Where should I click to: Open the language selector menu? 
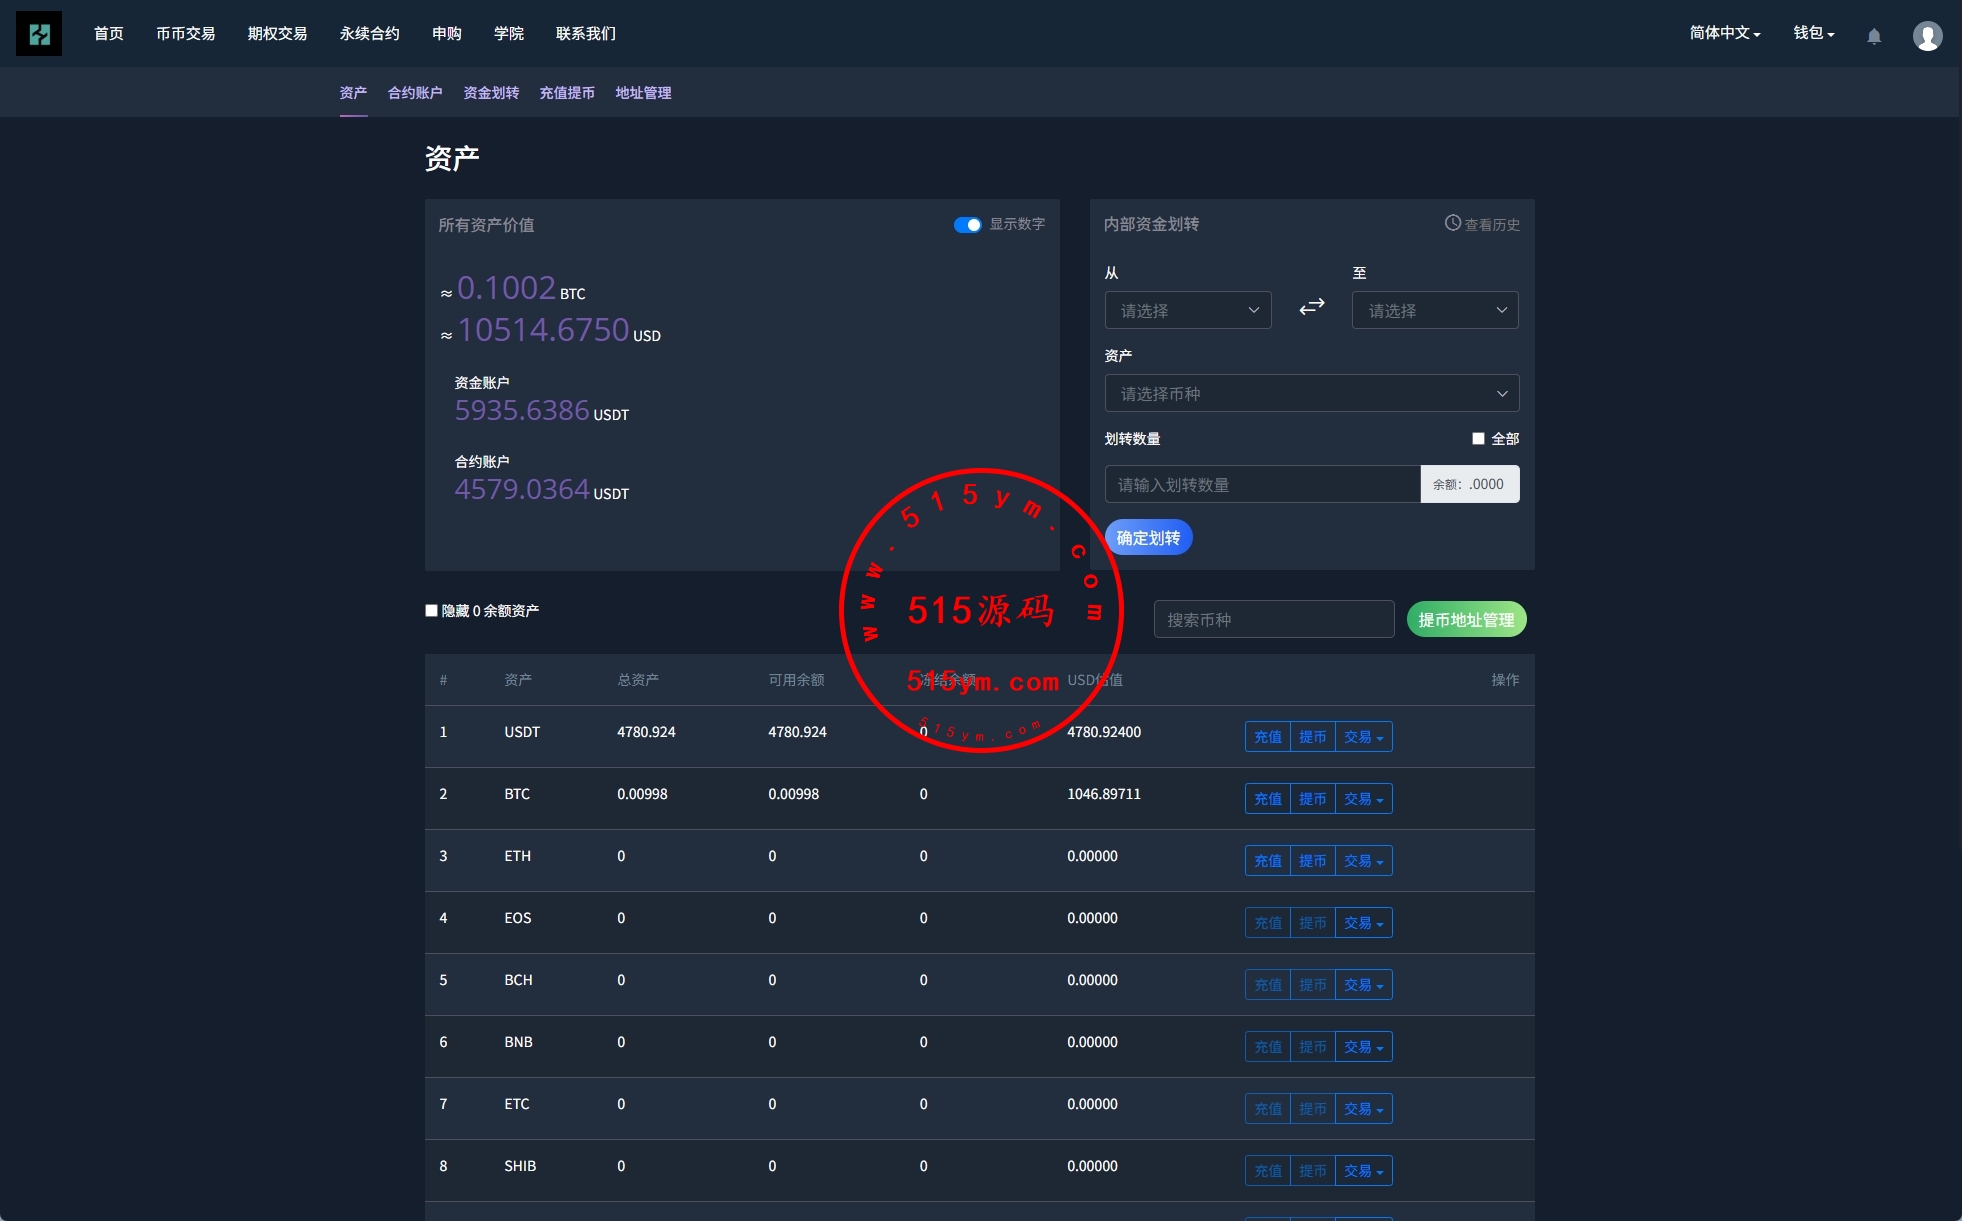(x=1724, y=33)
